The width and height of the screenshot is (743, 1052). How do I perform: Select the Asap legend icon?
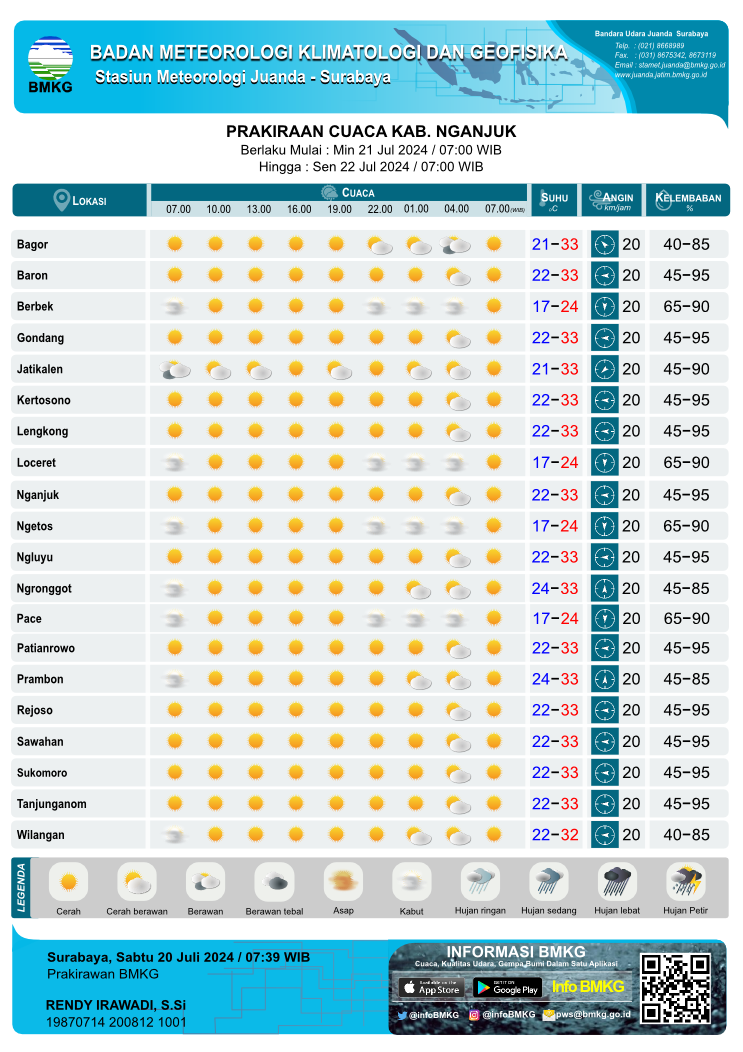343,882
